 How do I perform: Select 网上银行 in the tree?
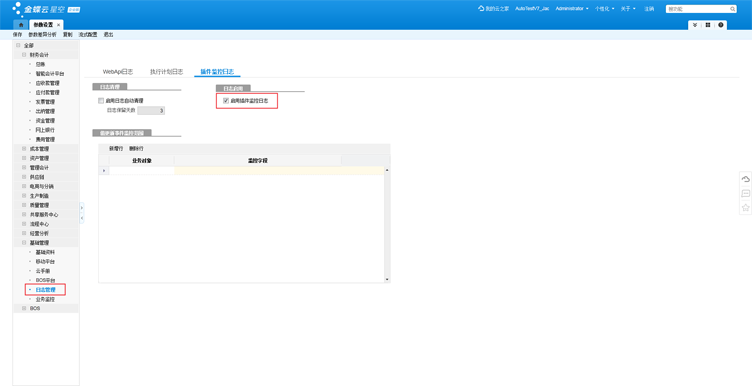(45, 130)
